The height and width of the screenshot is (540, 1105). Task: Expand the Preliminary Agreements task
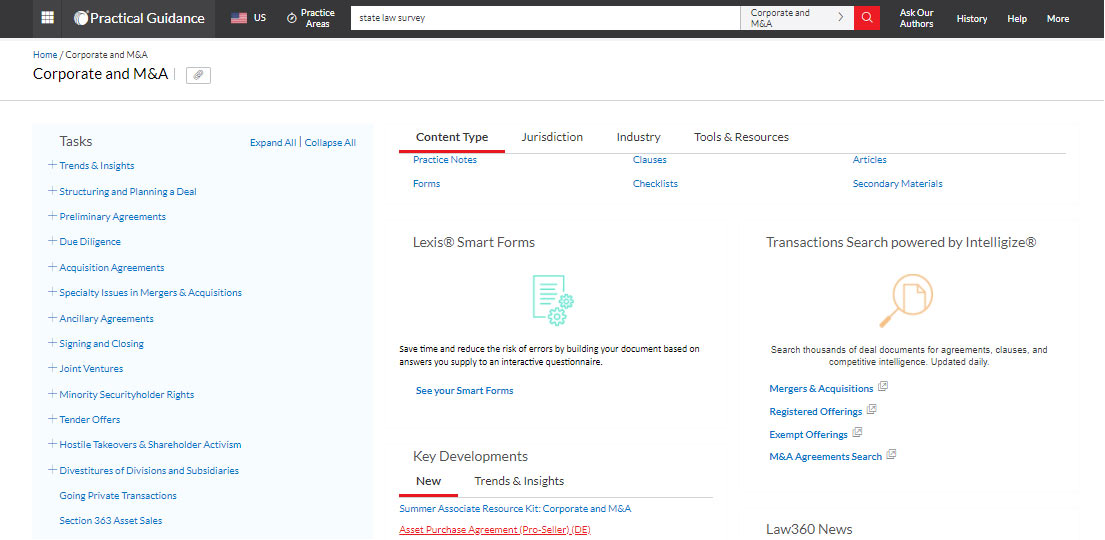(52, 216)
